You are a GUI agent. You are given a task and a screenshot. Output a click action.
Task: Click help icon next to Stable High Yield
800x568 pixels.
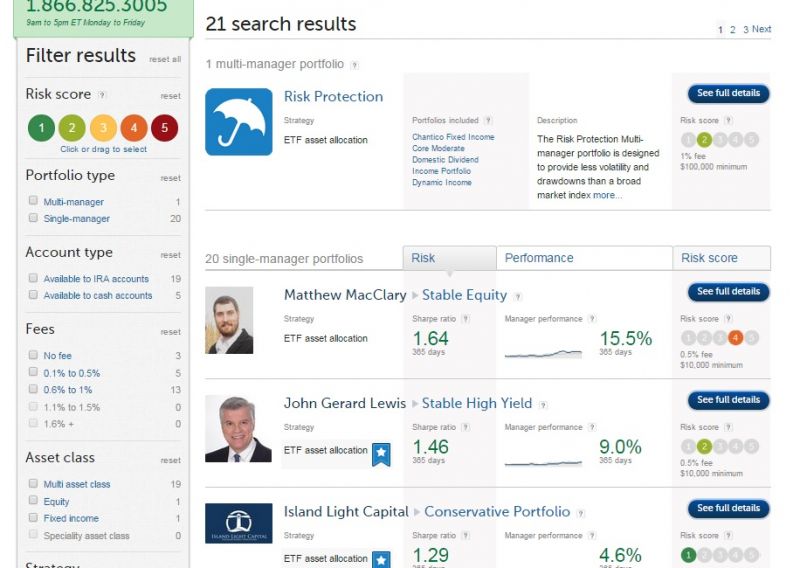(542, 404)
